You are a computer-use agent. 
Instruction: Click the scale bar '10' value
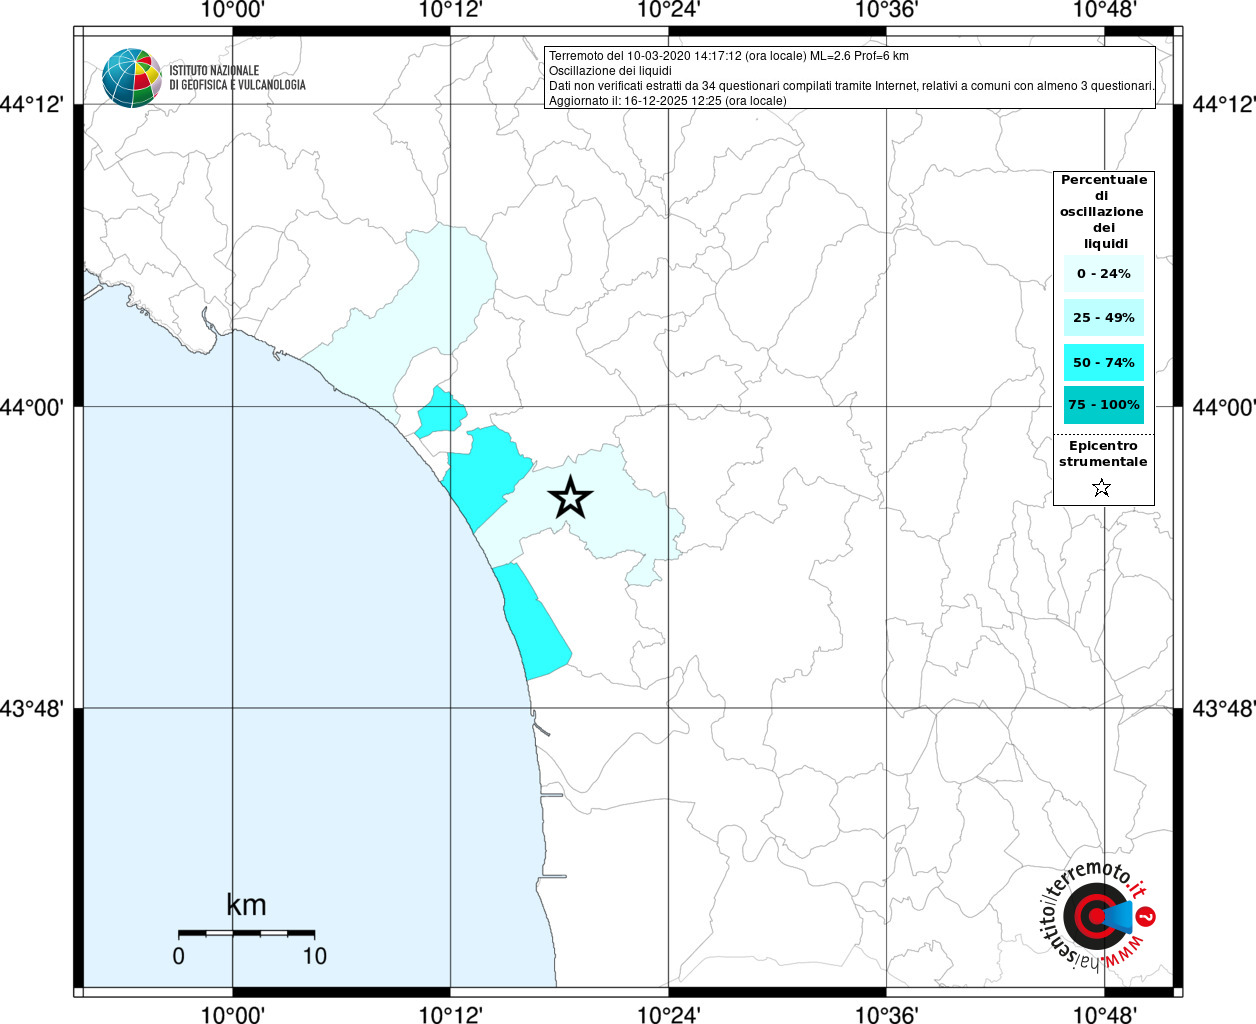click(x=314, y=956)
